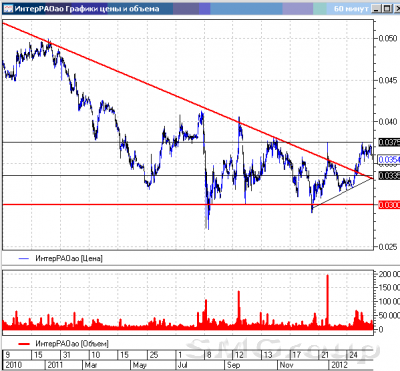Click the day 21 date marker
Viewport: 400px width, 371px height.
(x=325, y=355)
